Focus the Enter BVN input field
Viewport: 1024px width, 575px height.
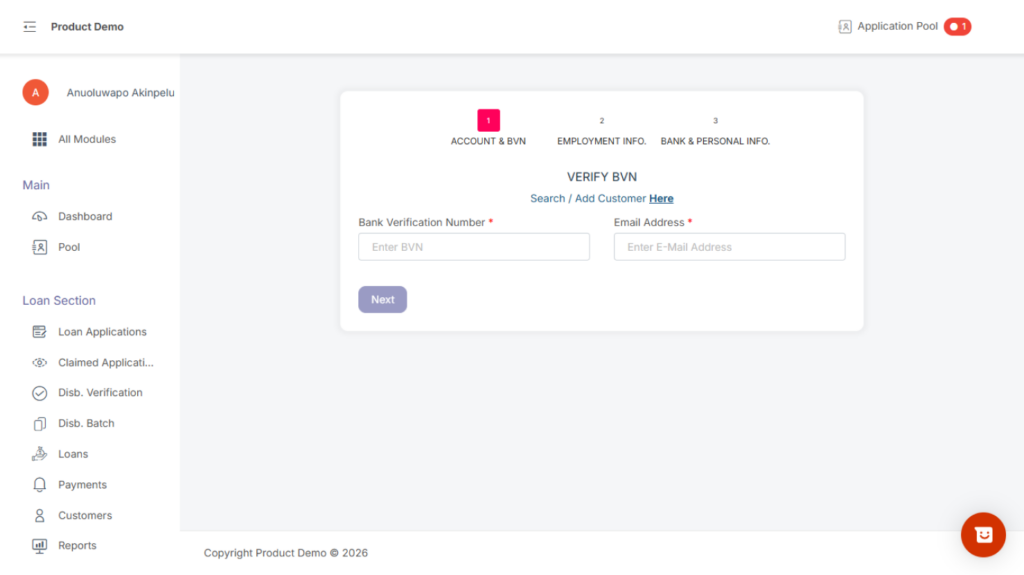(474, 247)
